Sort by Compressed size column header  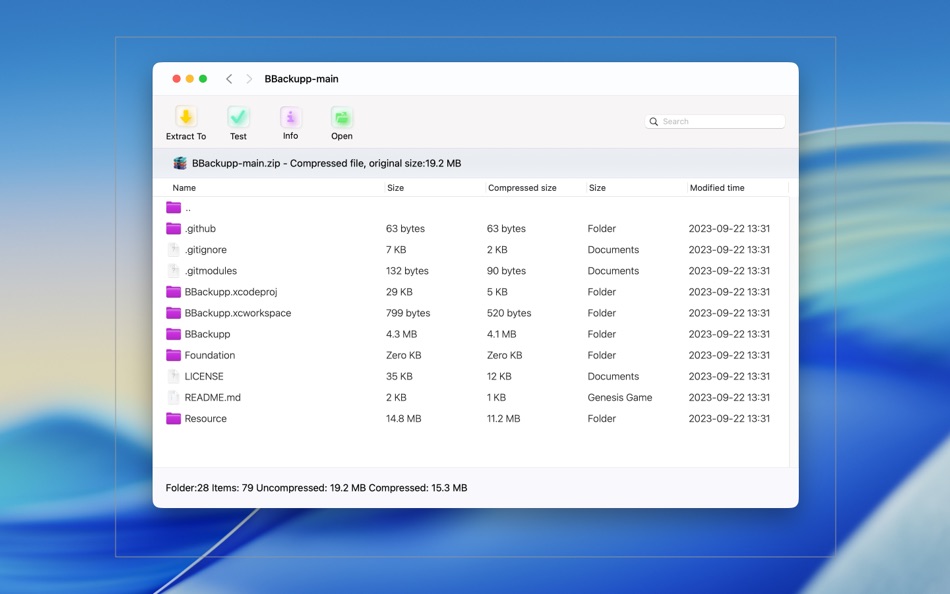click(522, 188)
